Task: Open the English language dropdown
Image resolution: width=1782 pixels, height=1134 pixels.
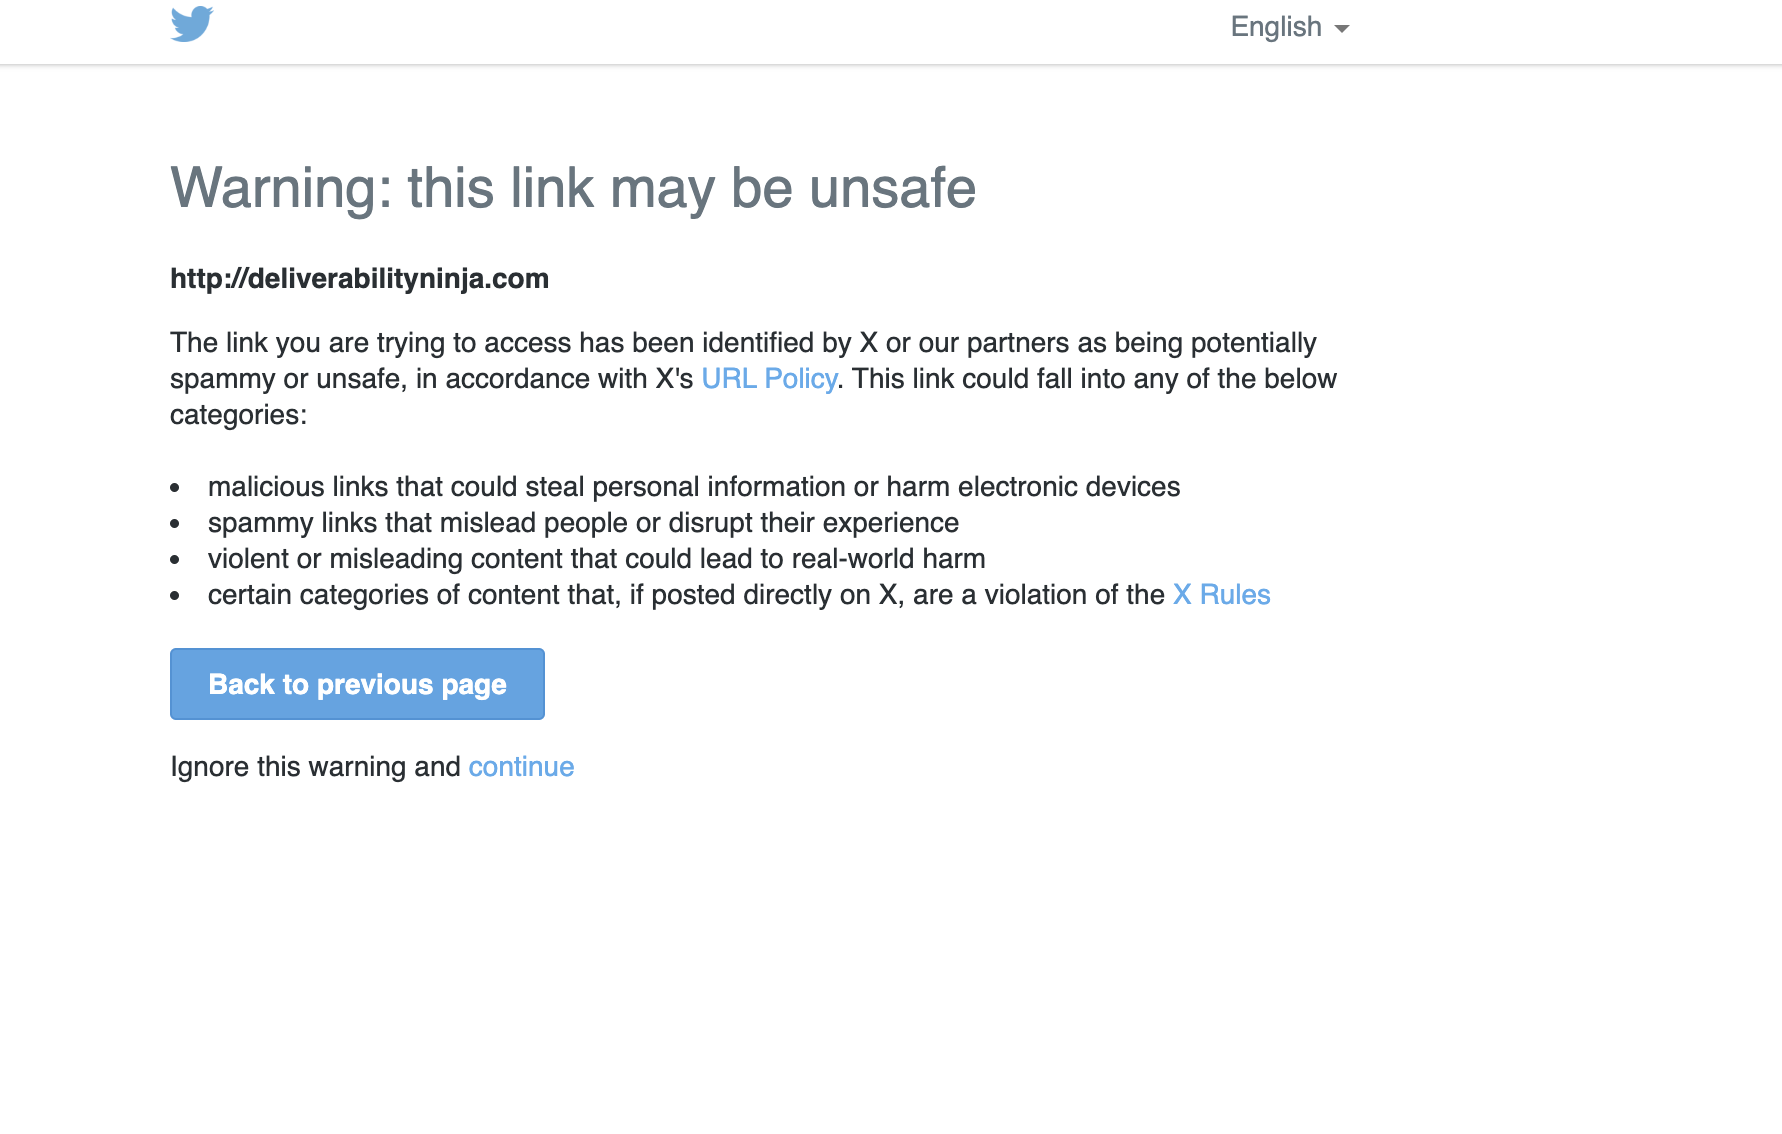Action: [1290, 27]
